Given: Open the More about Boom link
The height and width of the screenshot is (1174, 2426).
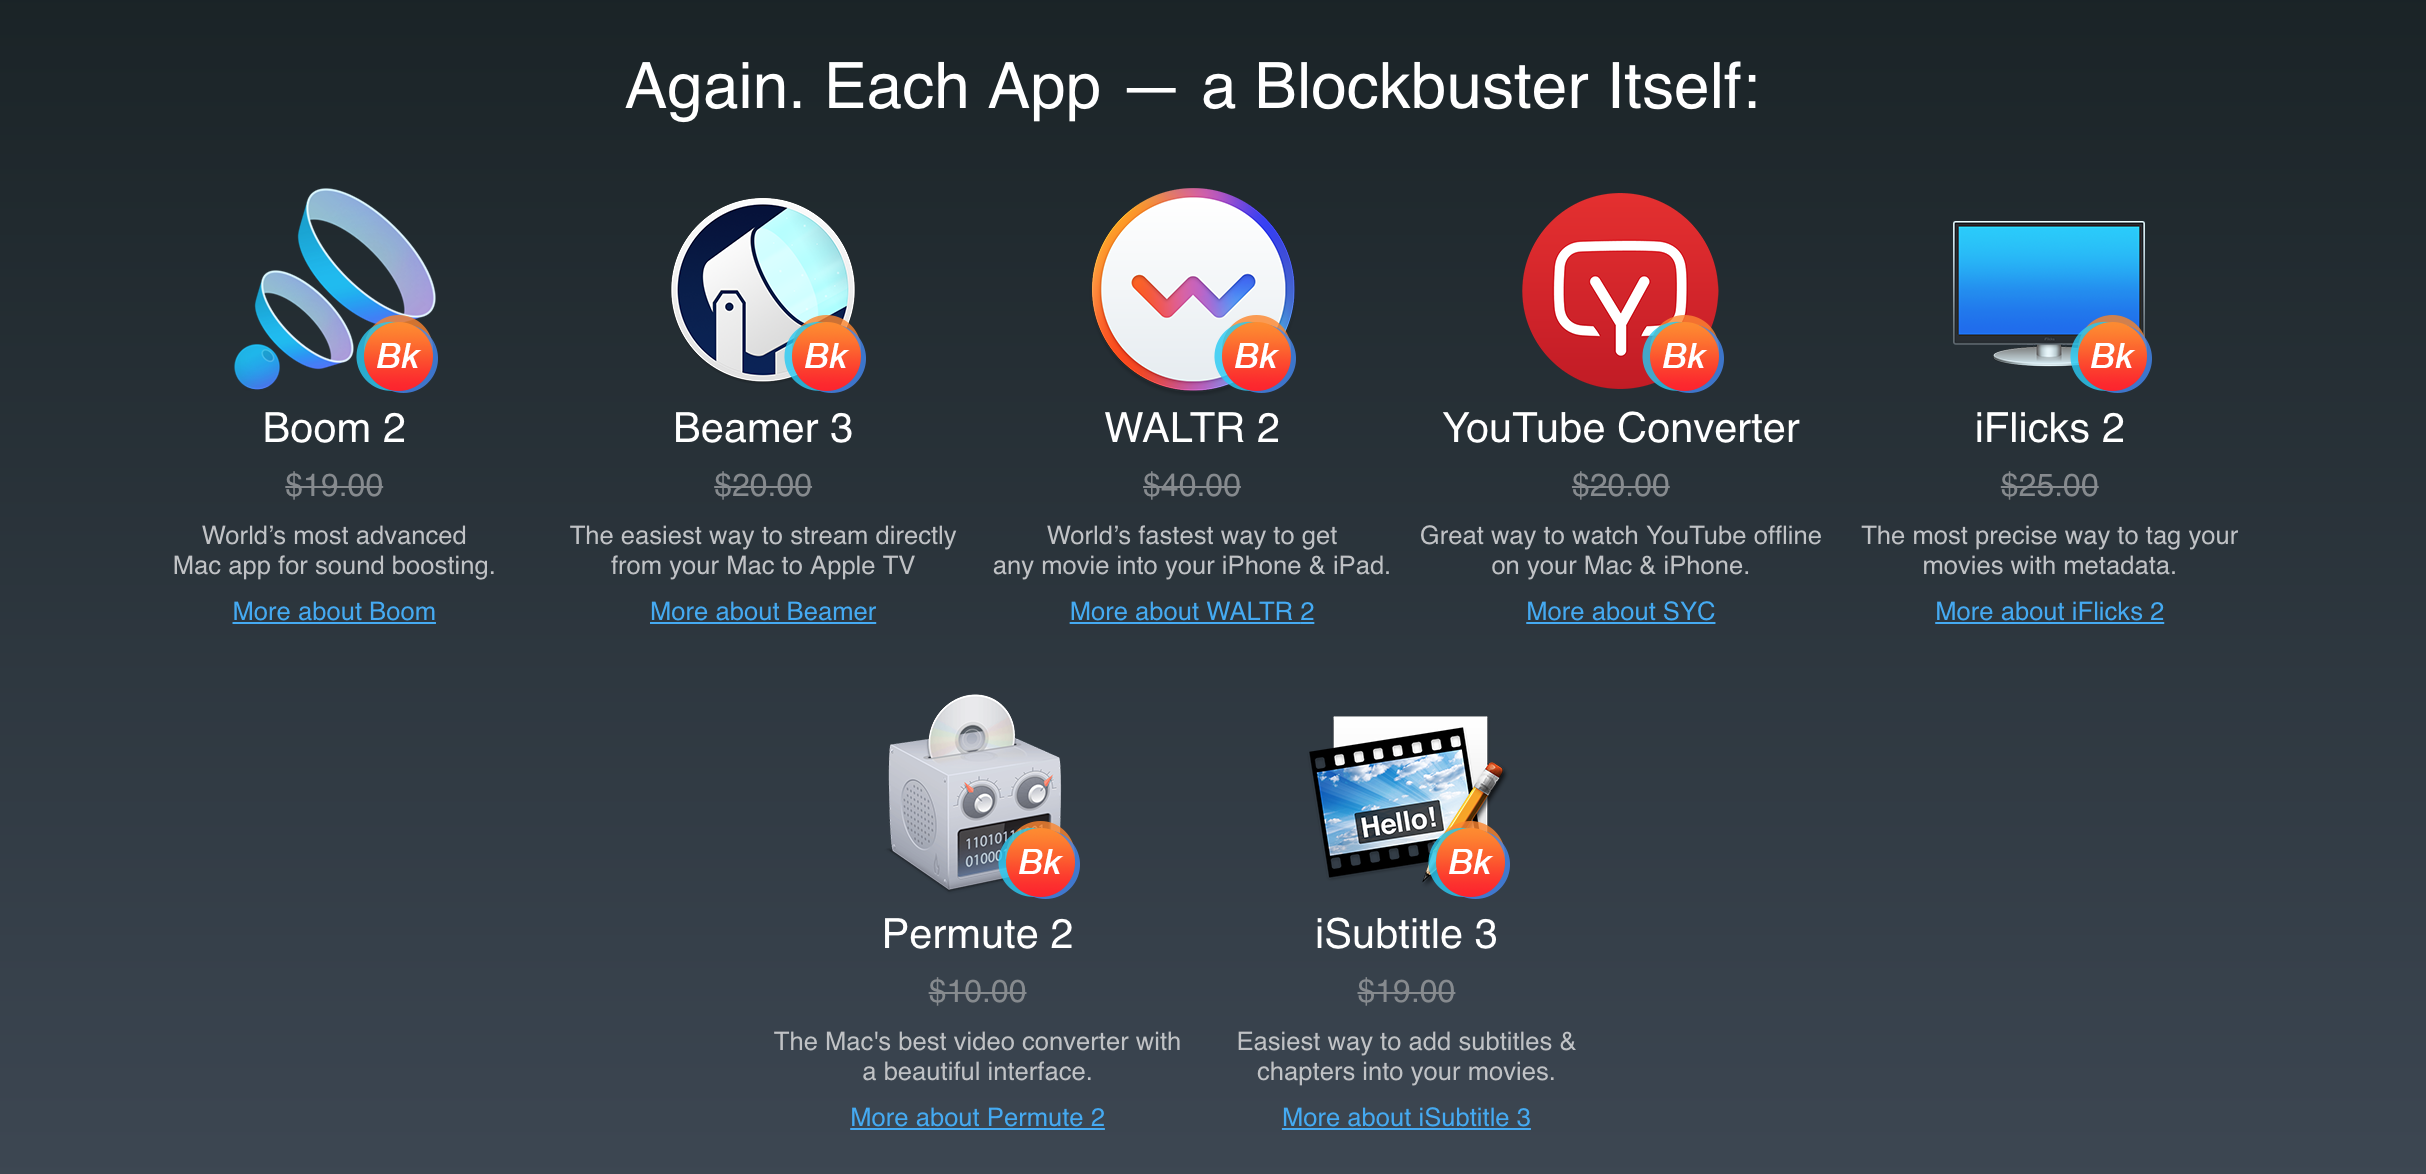Looking at the screenshot, I should tap(334, 611).
